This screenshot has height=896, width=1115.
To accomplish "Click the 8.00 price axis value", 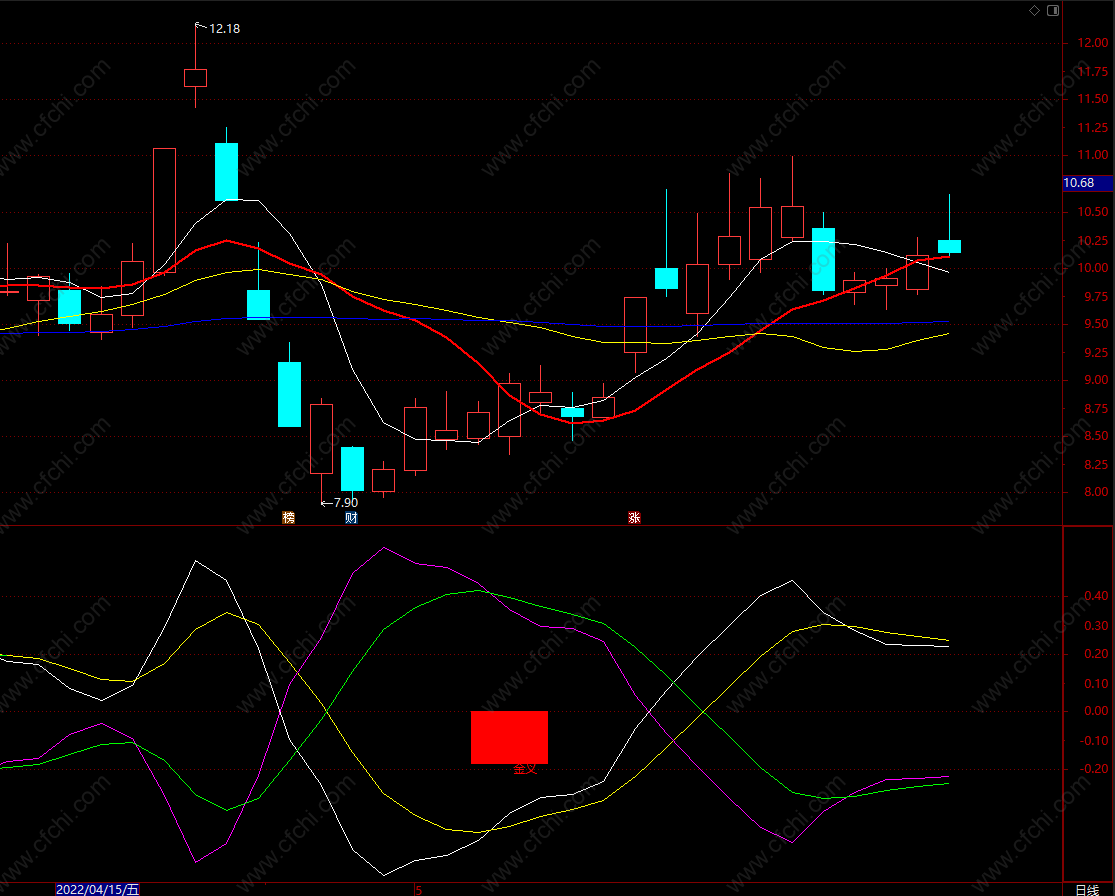I will [x=1095, y=492].
